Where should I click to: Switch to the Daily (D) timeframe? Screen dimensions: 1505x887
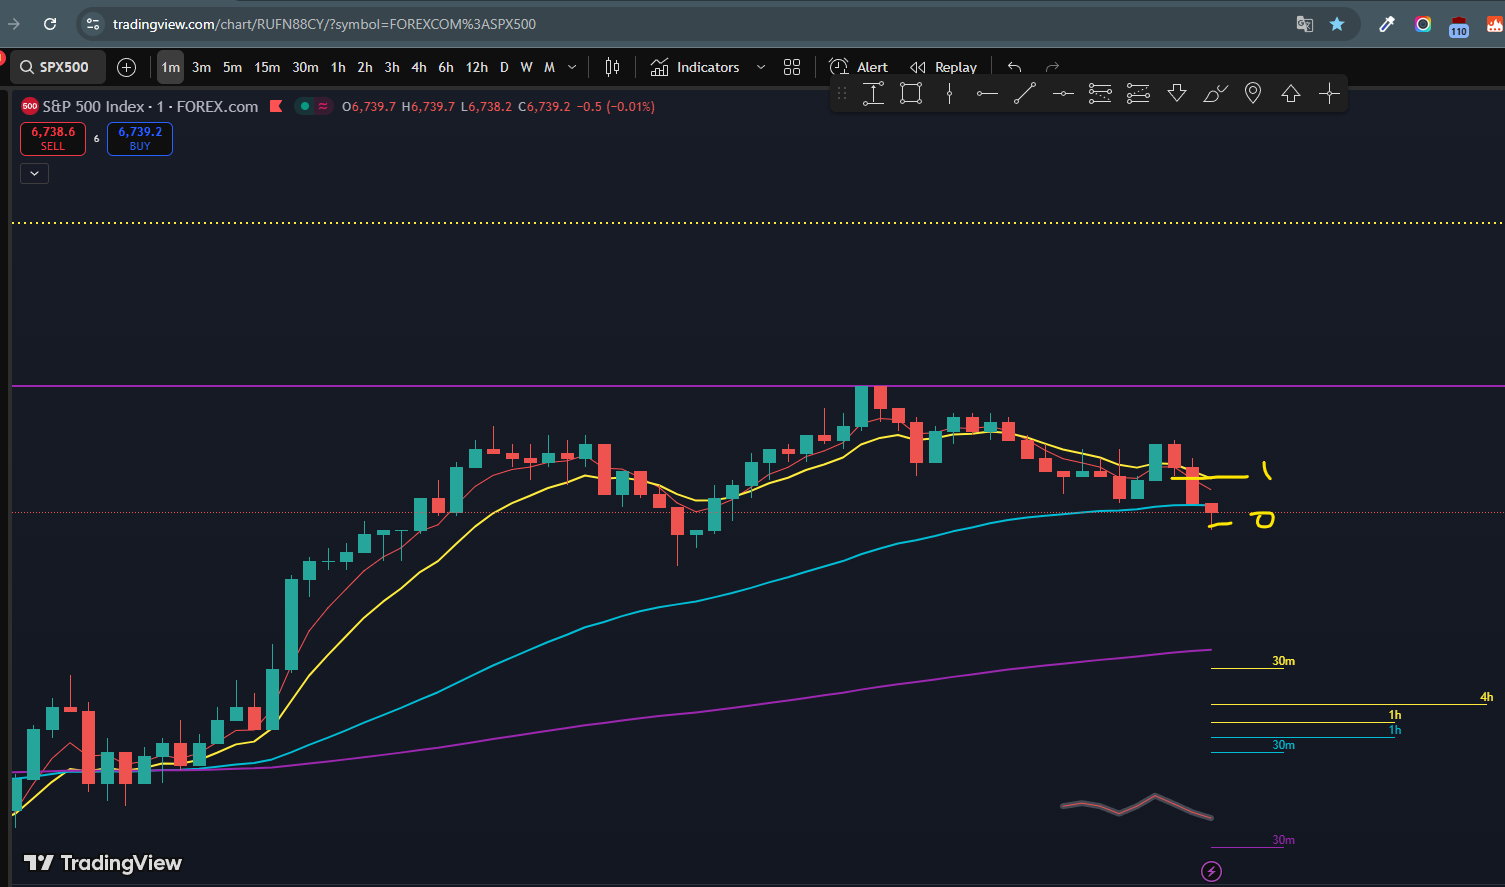(x=504, y=67)
